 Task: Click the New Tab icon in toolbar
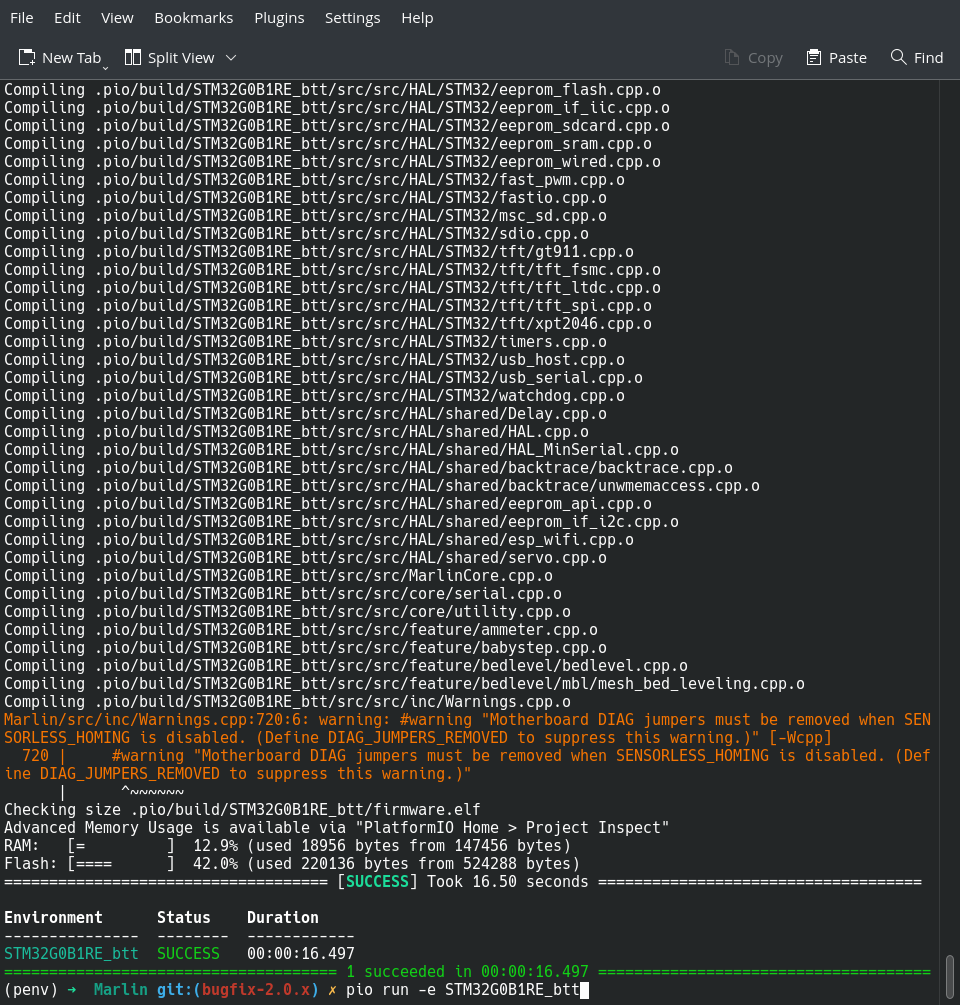27,58
